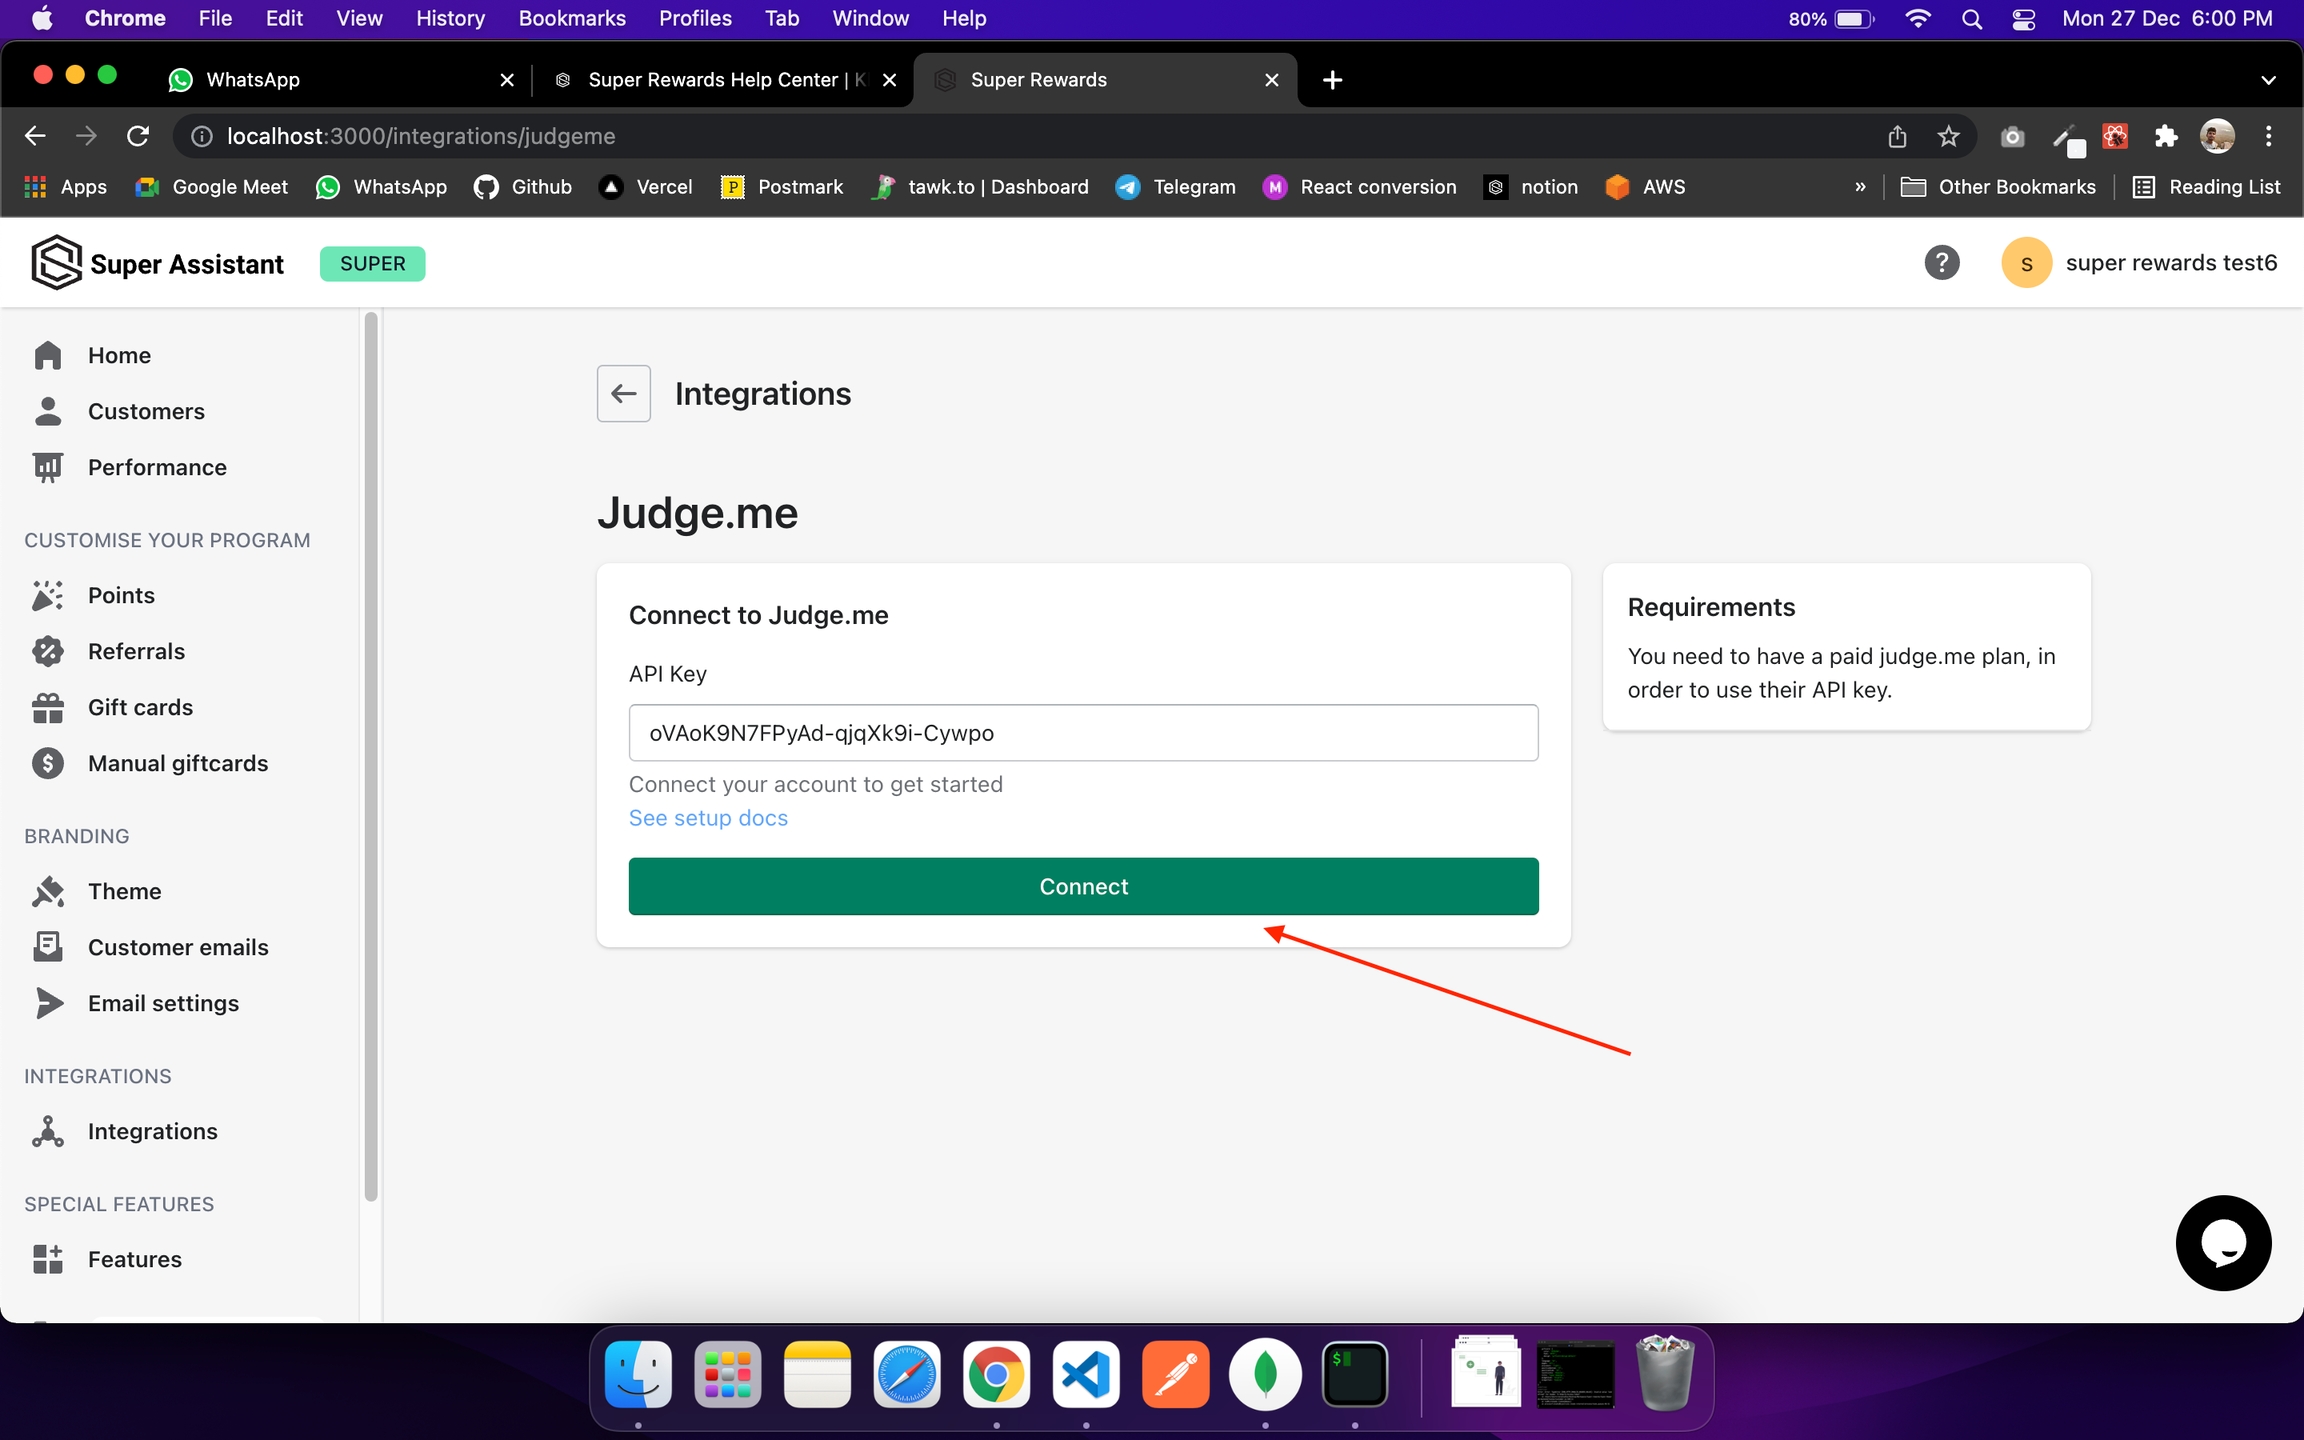The width and height of the screenshot is (2304, 1440).
Task: Click the back arrow beside Integrations
Action: point(623,394)
